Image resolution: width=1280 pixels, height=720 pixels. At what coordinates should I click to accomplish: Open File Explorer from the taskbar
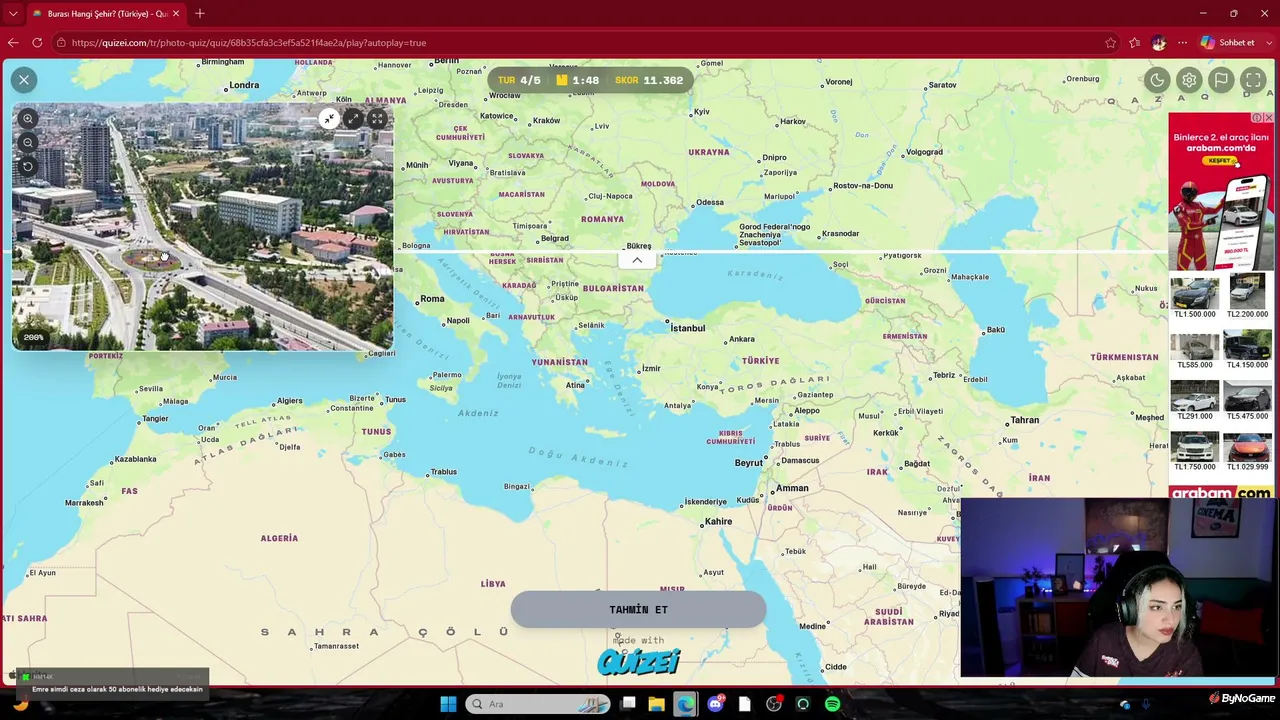pos(656,704)
